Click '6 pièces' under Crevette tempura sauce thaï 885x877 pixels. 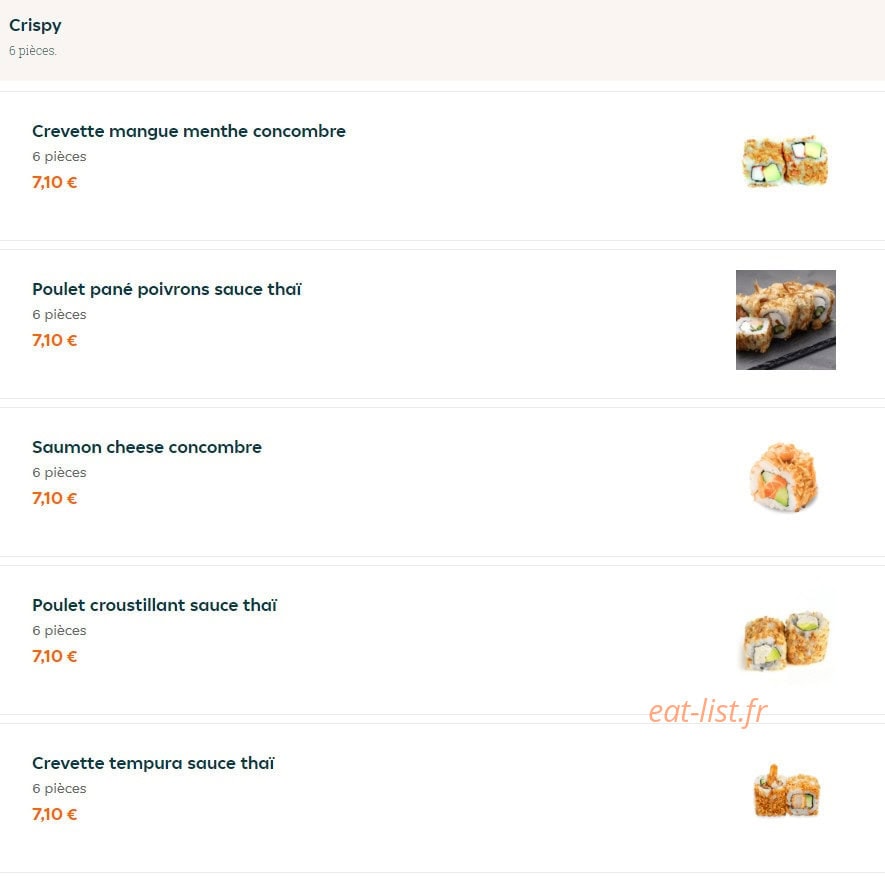pos(59,789)
